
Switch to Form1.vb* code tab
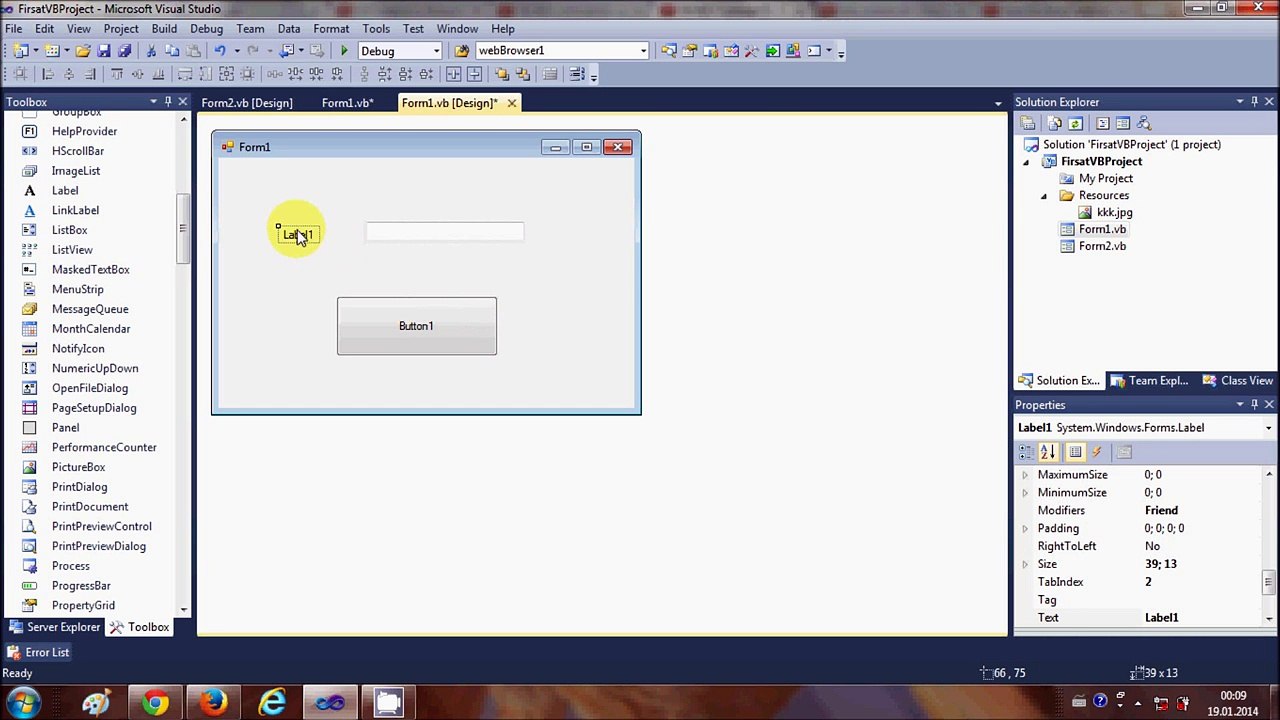347,103
